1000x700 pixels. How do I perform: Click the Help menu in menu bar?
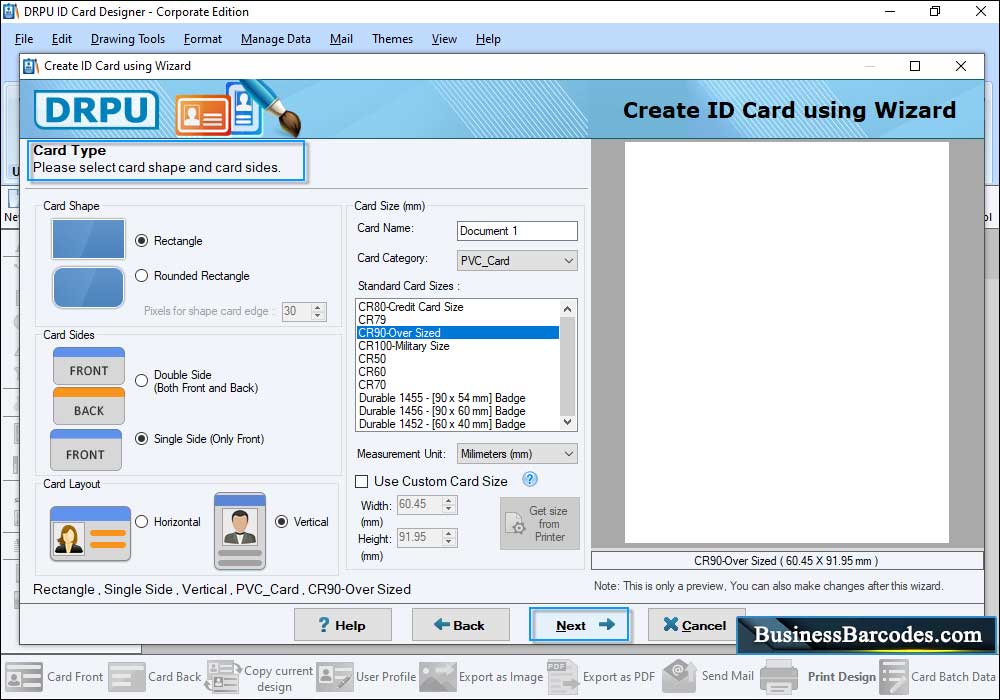[x=488, y=39]
